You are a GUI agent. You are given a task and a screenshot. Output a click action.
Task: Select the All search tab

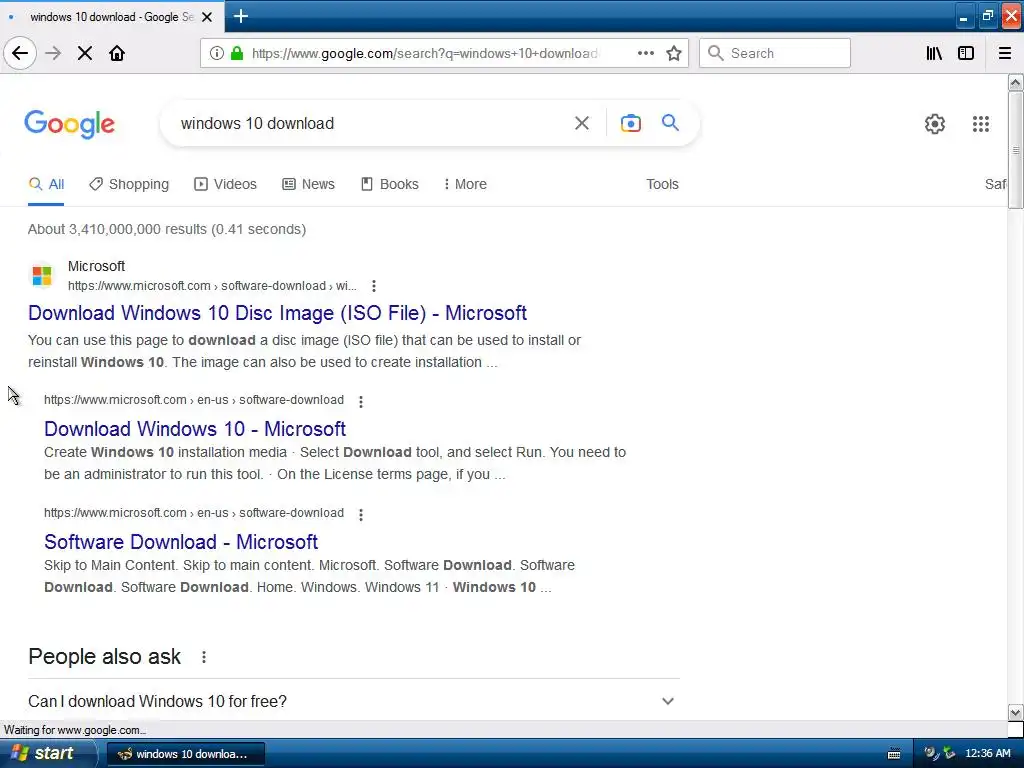pos(46,184)
